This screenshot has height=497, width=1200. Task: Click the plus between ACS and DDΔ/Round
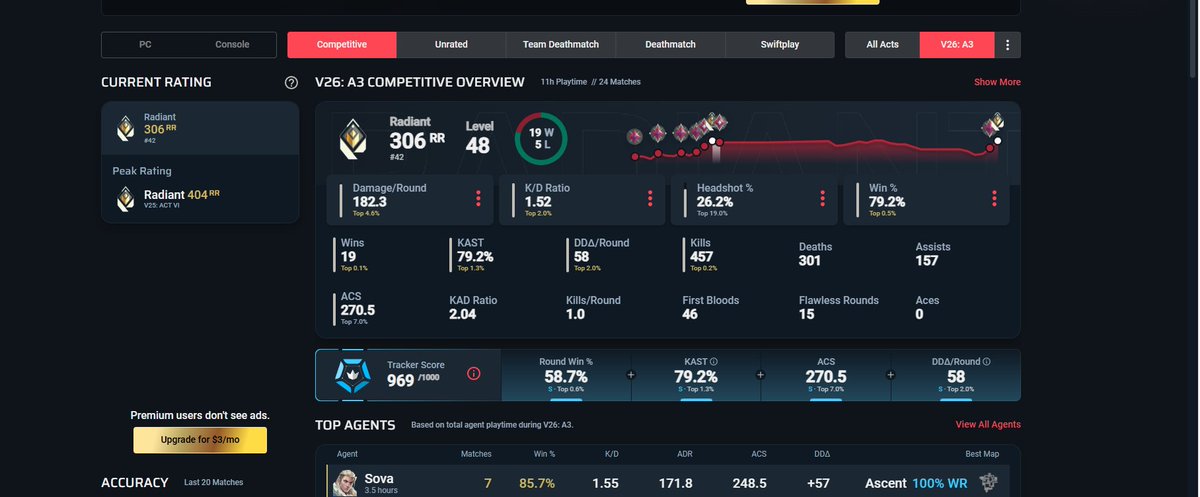[891, 375]
